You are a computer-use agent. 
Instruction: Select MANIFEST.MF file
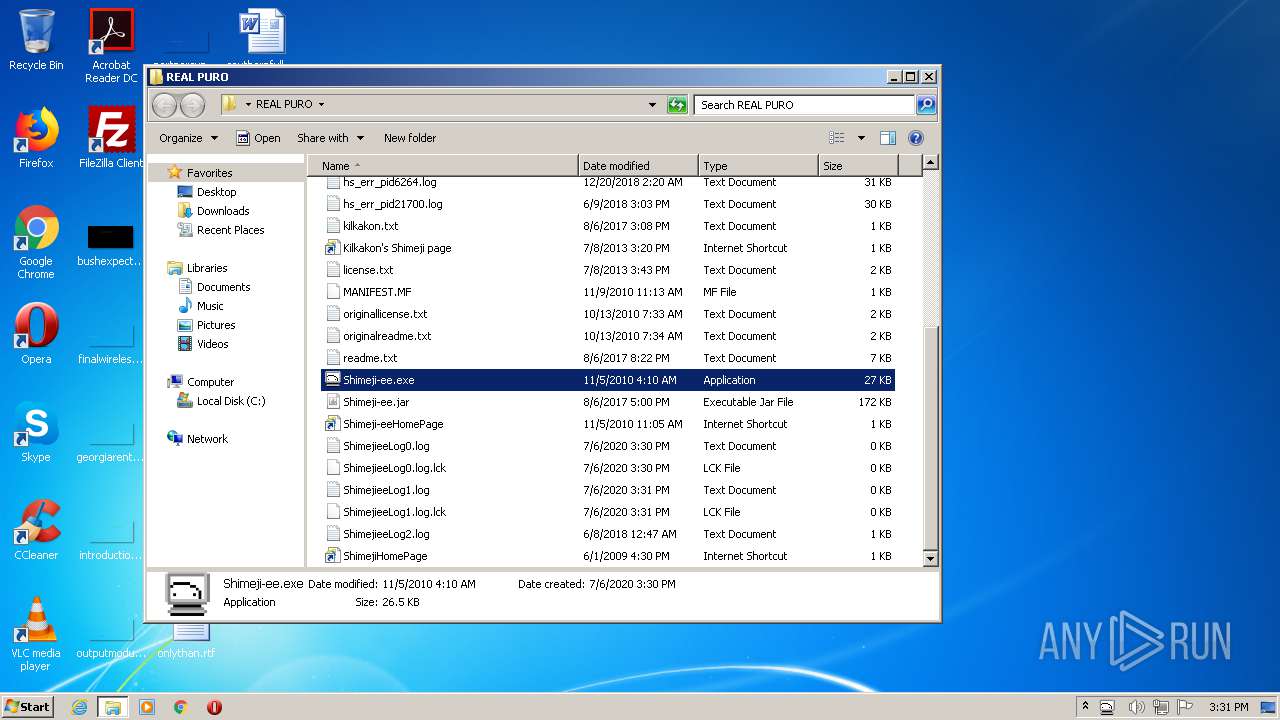tap(377, 292)
